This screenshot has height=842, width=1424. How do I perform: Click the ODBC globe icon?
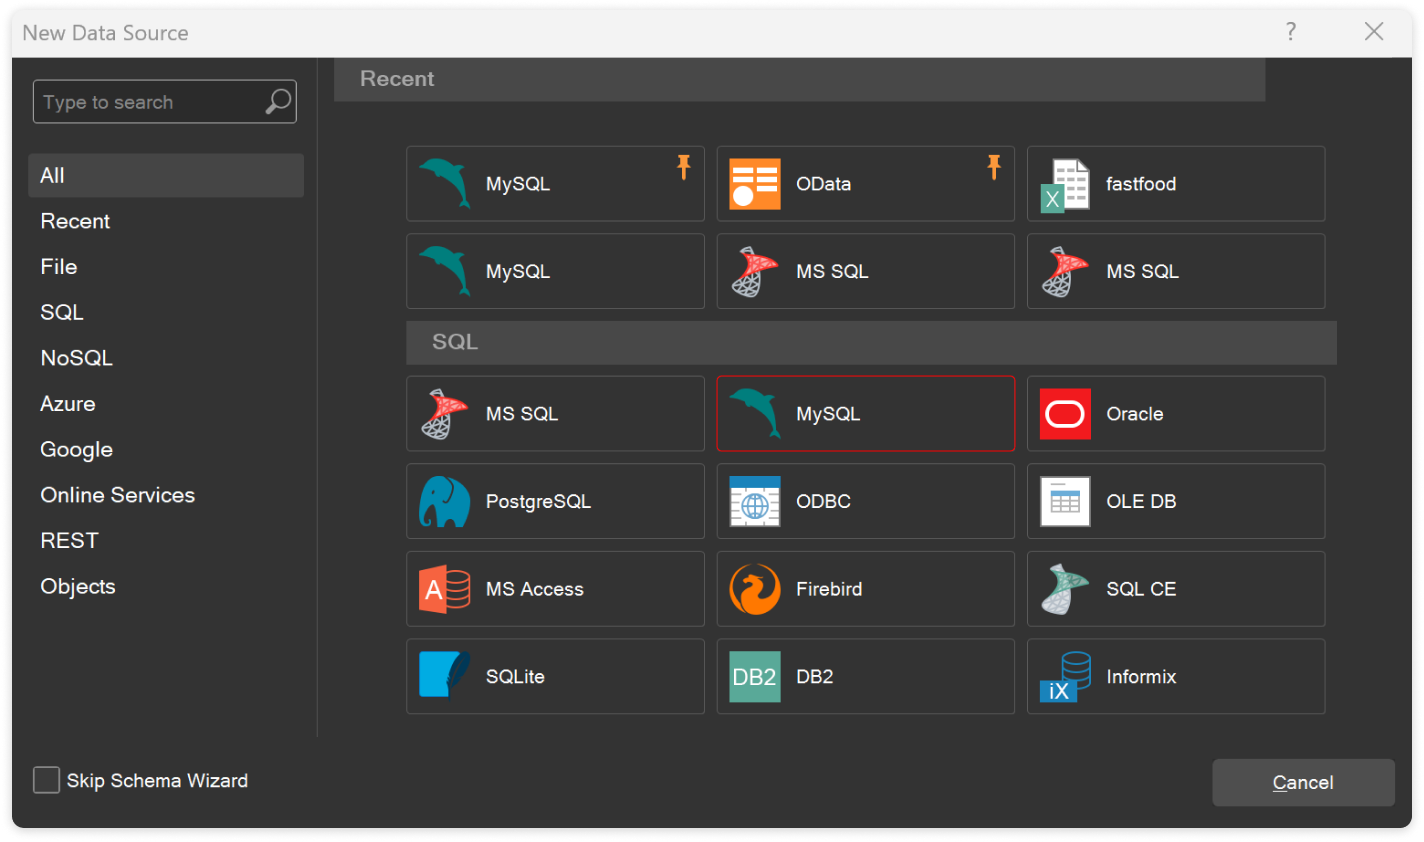pos(755,501)
